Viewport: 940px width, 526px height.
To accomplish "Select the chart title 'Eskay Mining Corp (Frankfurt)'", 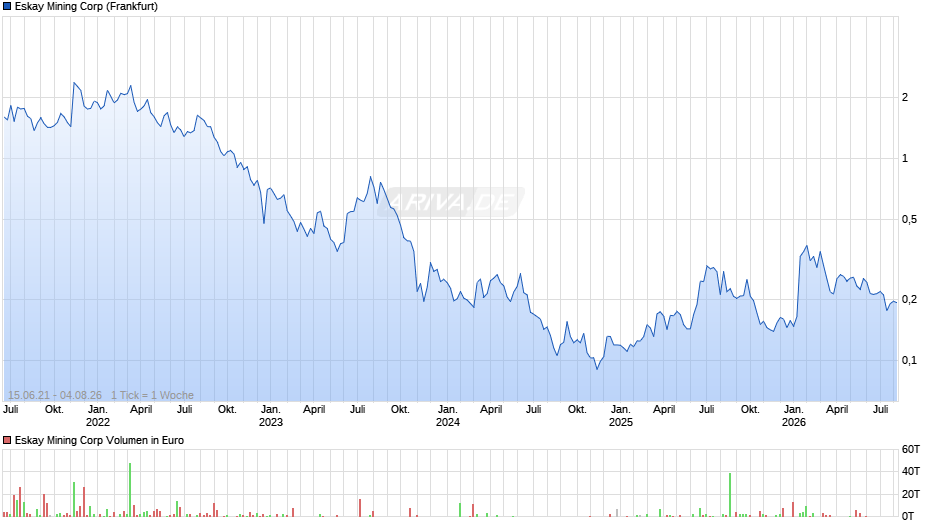I will pyautogui.click(x=86, y=7).
